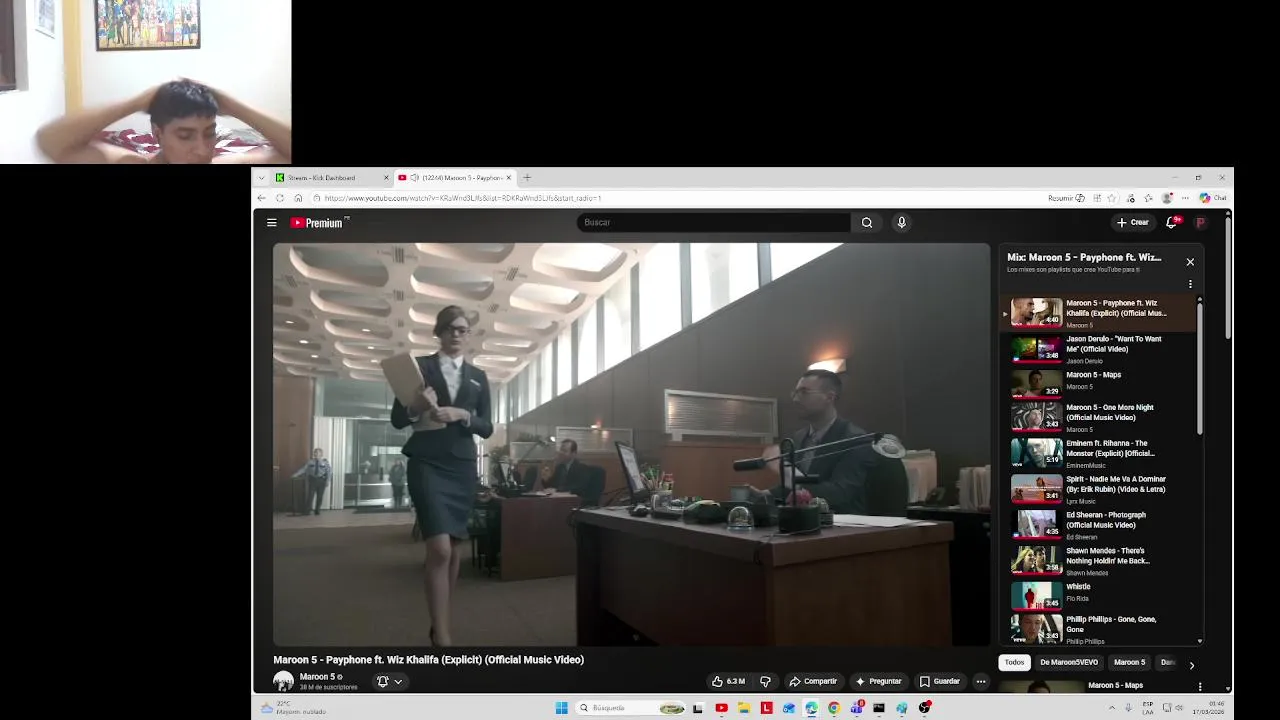Play Maroon 5 - Maps from mix

[x=1098, y=384]
